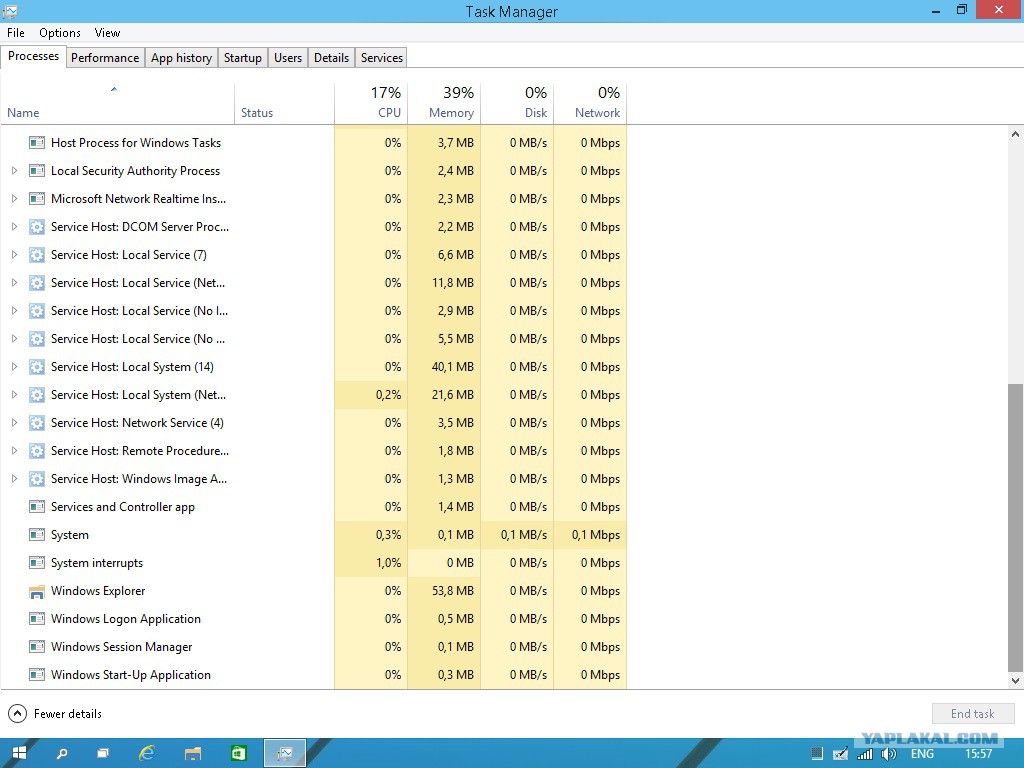Click the Service Host: Remote Procedure gear icon
The width and height of the screenshot is (1024, 768).
pos(37,451)
